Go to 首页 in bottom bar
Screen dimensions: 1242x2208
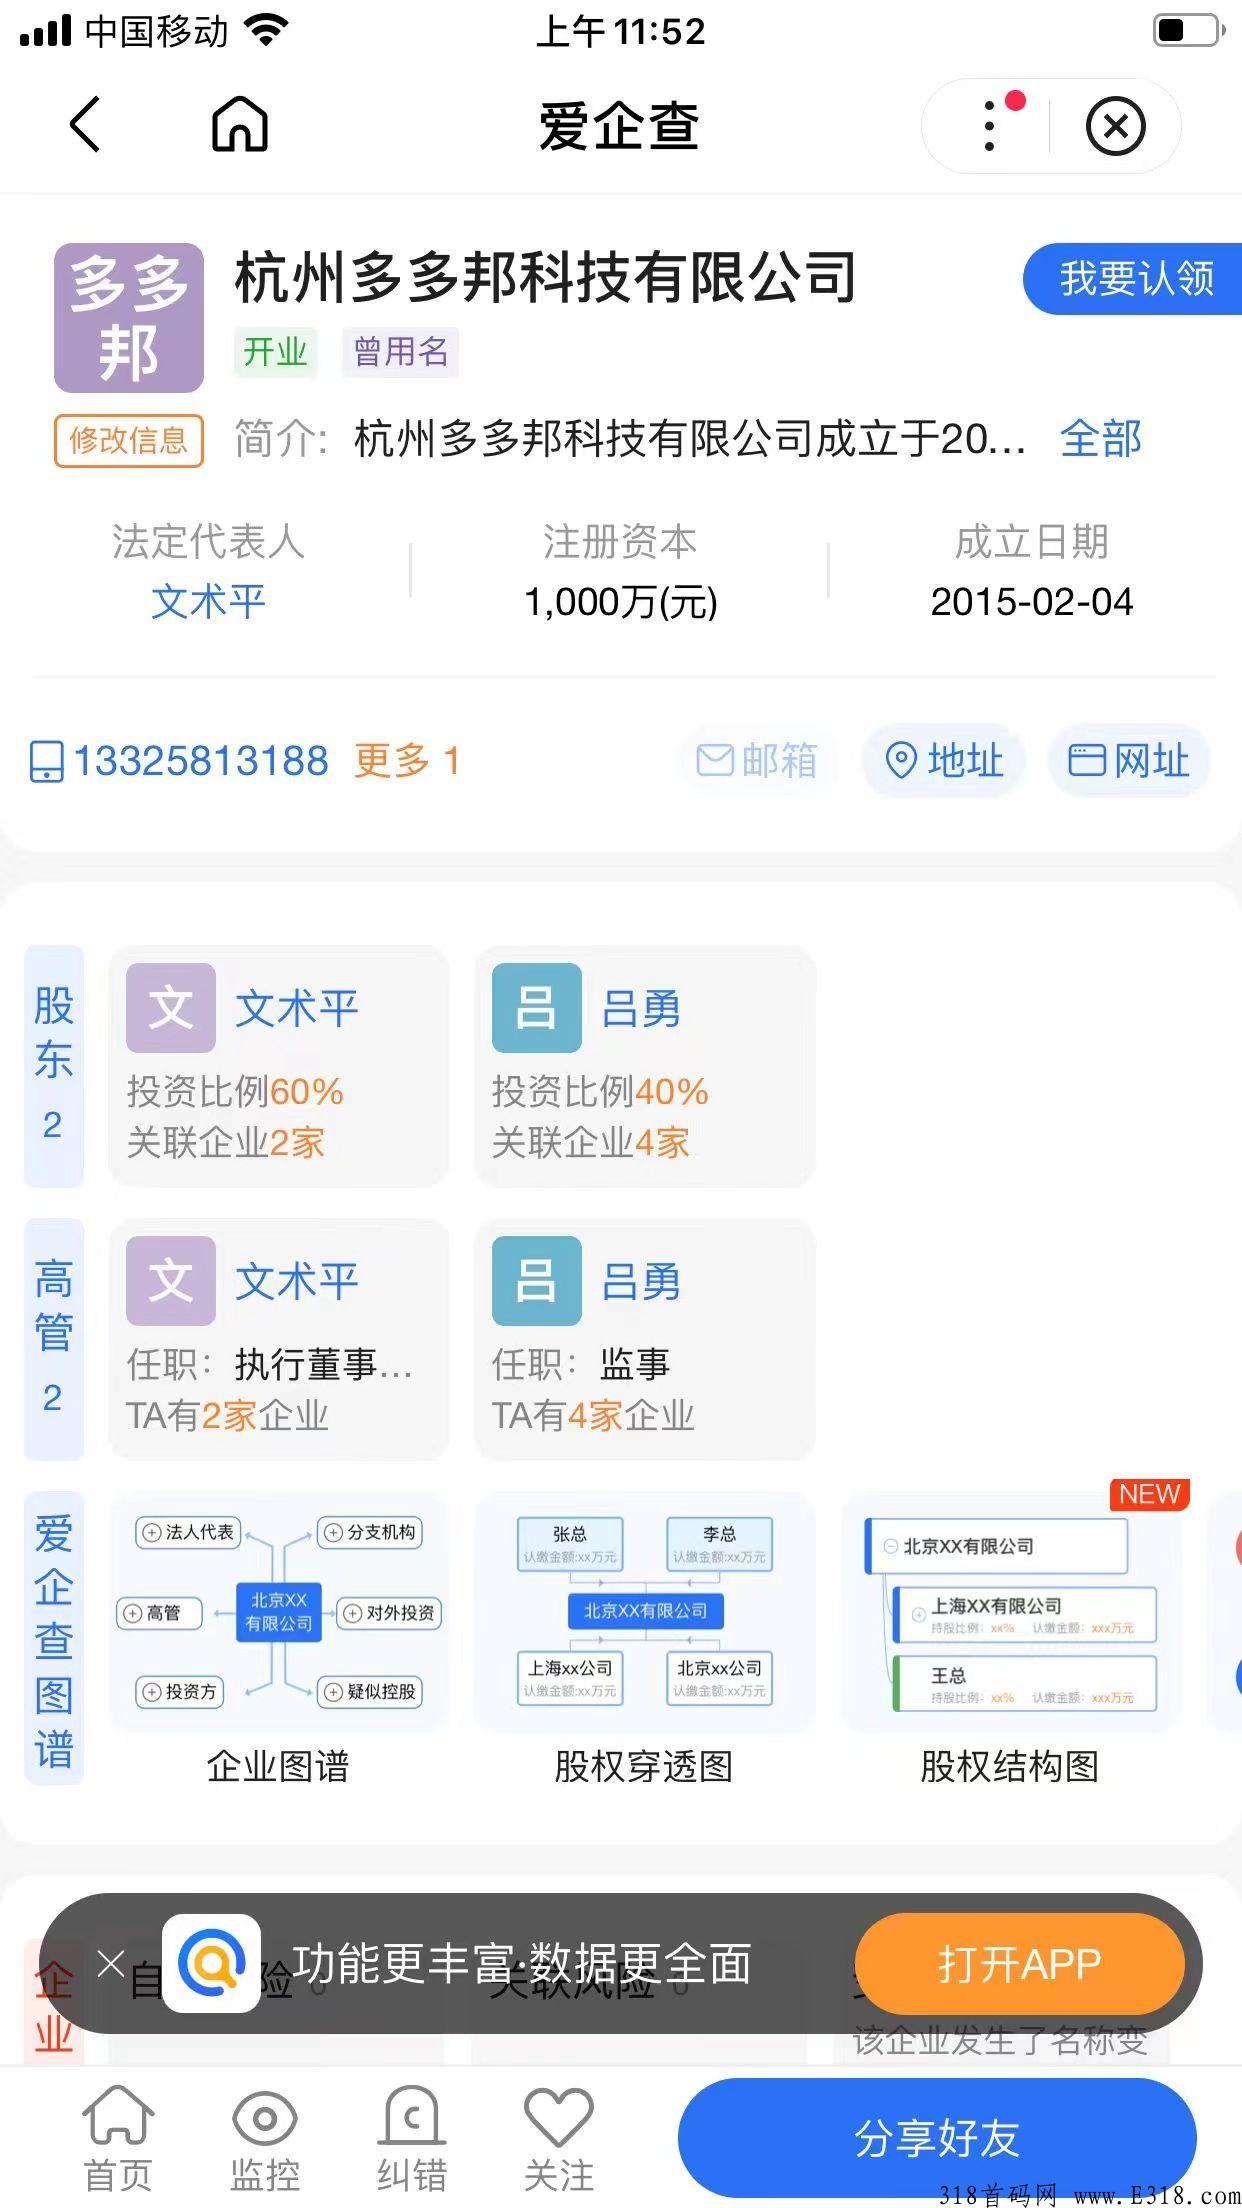pyautogui.click(x=118, y=2139)
